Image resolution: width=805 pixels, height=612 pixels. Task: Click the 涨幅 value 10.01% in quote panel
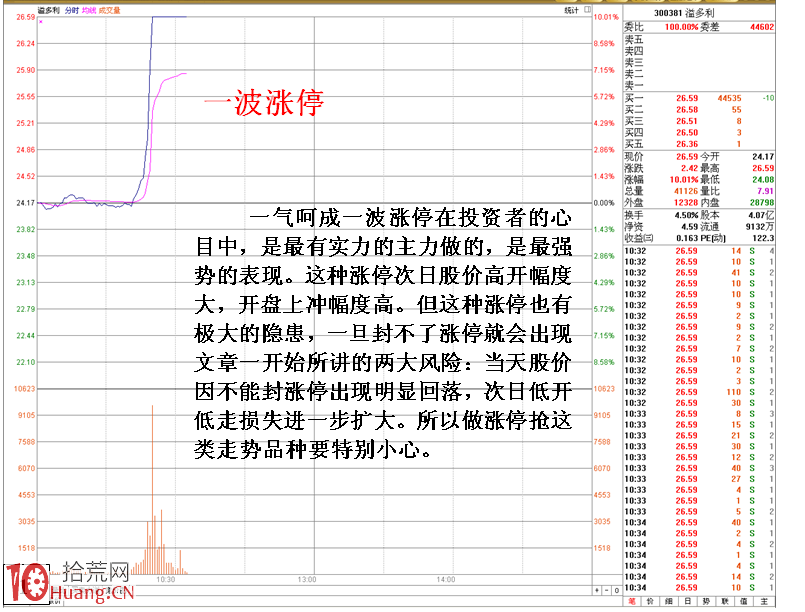coord(684,180)
